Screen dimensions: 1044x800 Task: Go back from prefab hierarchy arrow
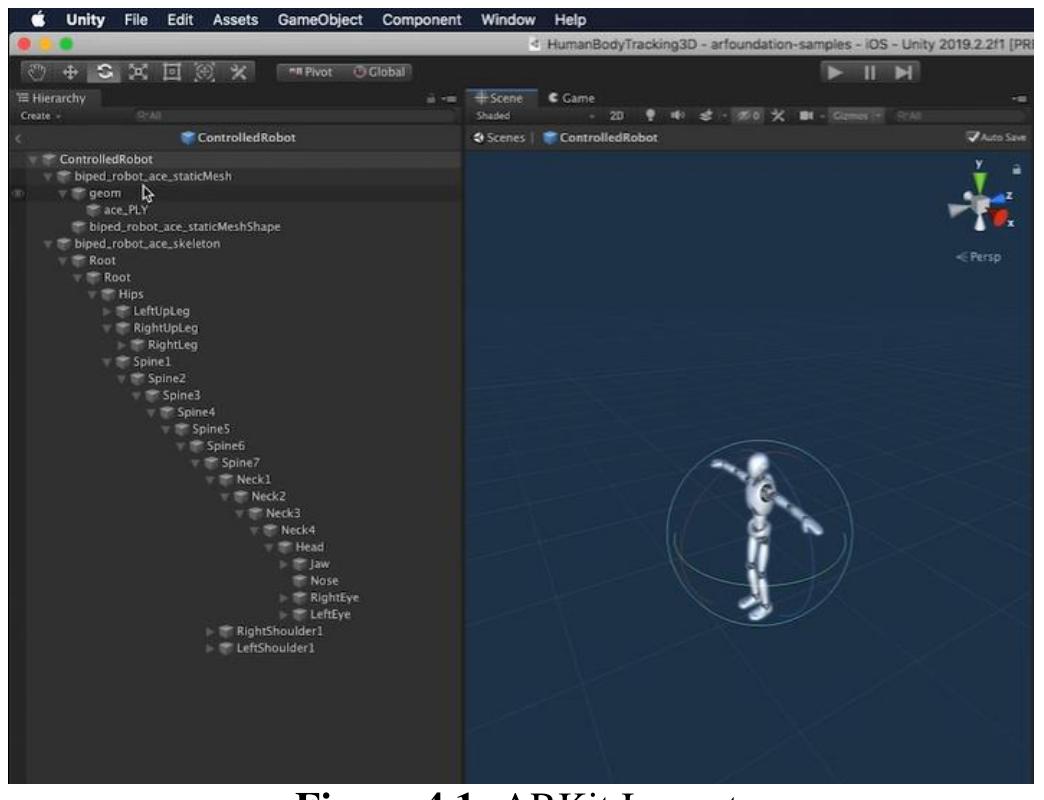[18, 138]
